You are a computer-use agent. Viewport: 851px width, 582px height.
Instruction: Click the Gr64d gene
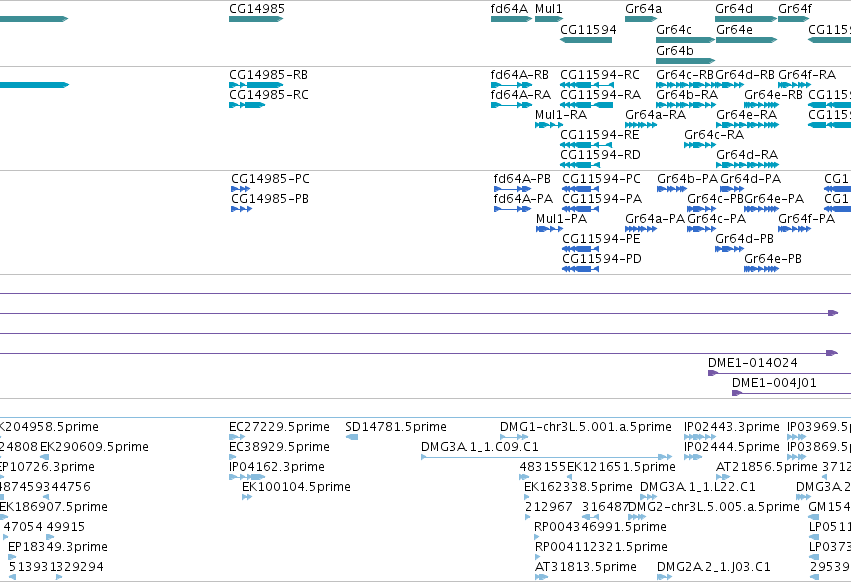tap(746, 19)
